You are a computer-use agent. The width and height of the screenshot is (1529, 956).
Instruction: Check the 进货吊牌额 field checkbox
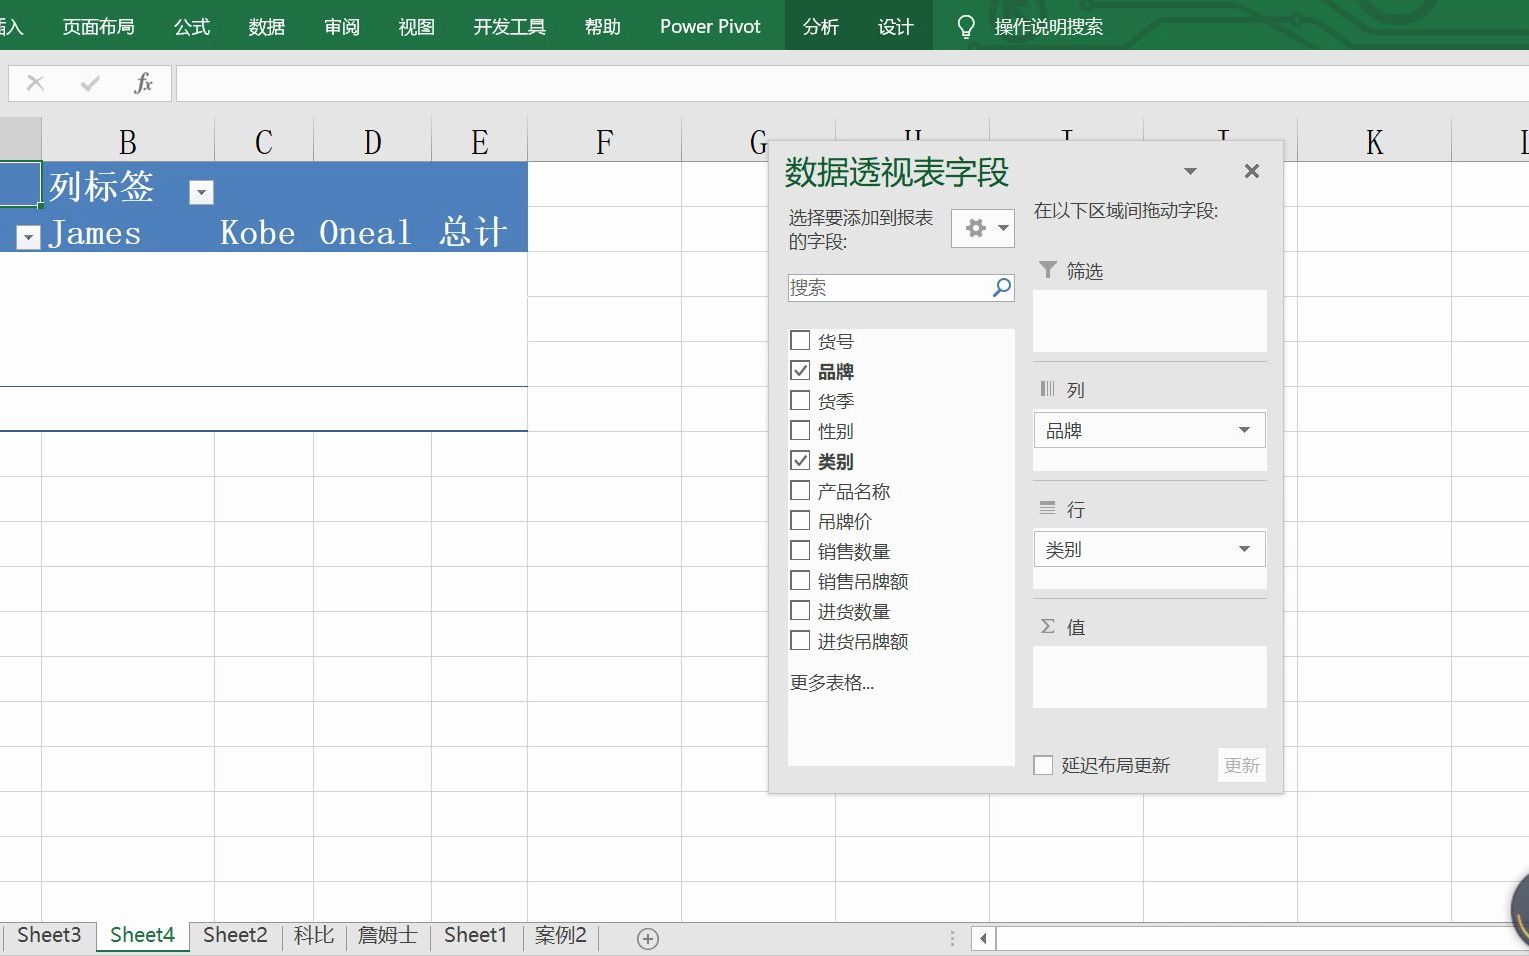800,640
